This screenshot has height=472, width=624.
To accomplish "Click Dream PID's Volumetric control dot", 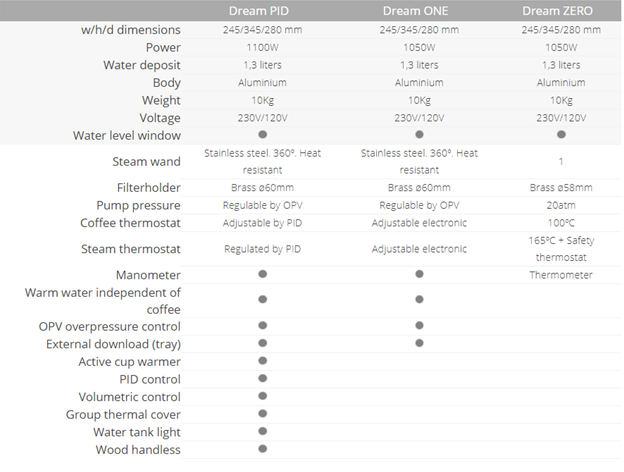I will (262, 396).
